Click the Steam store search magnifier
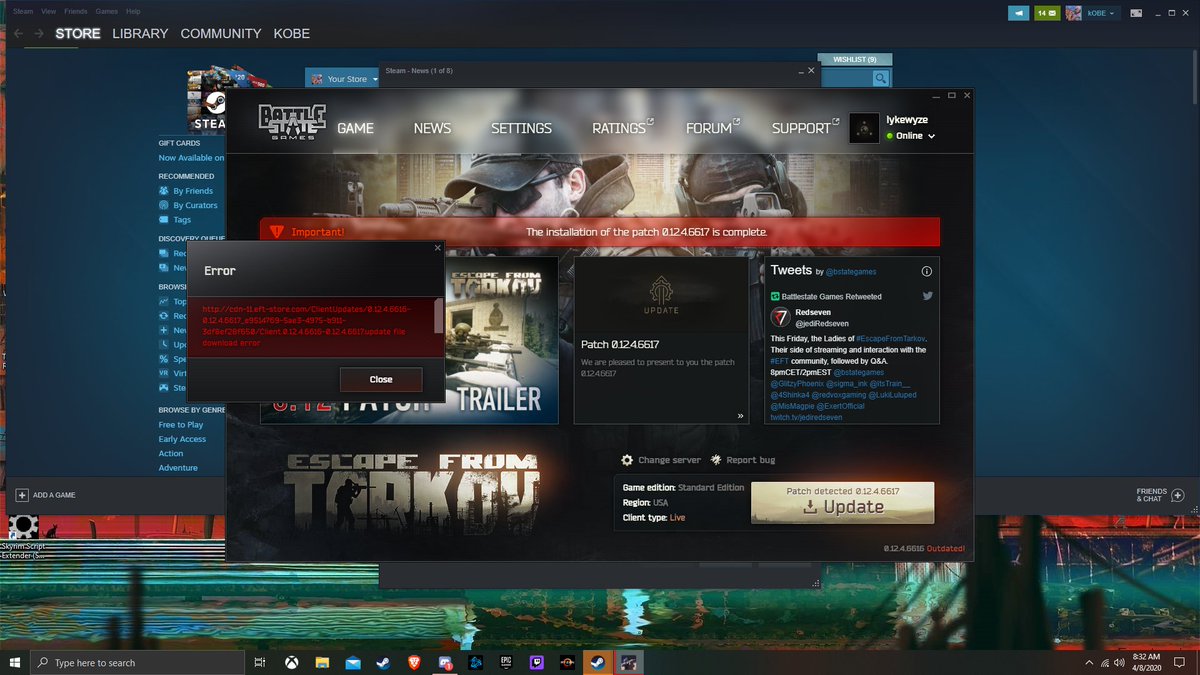1200x675 pixels. [880, 78]
